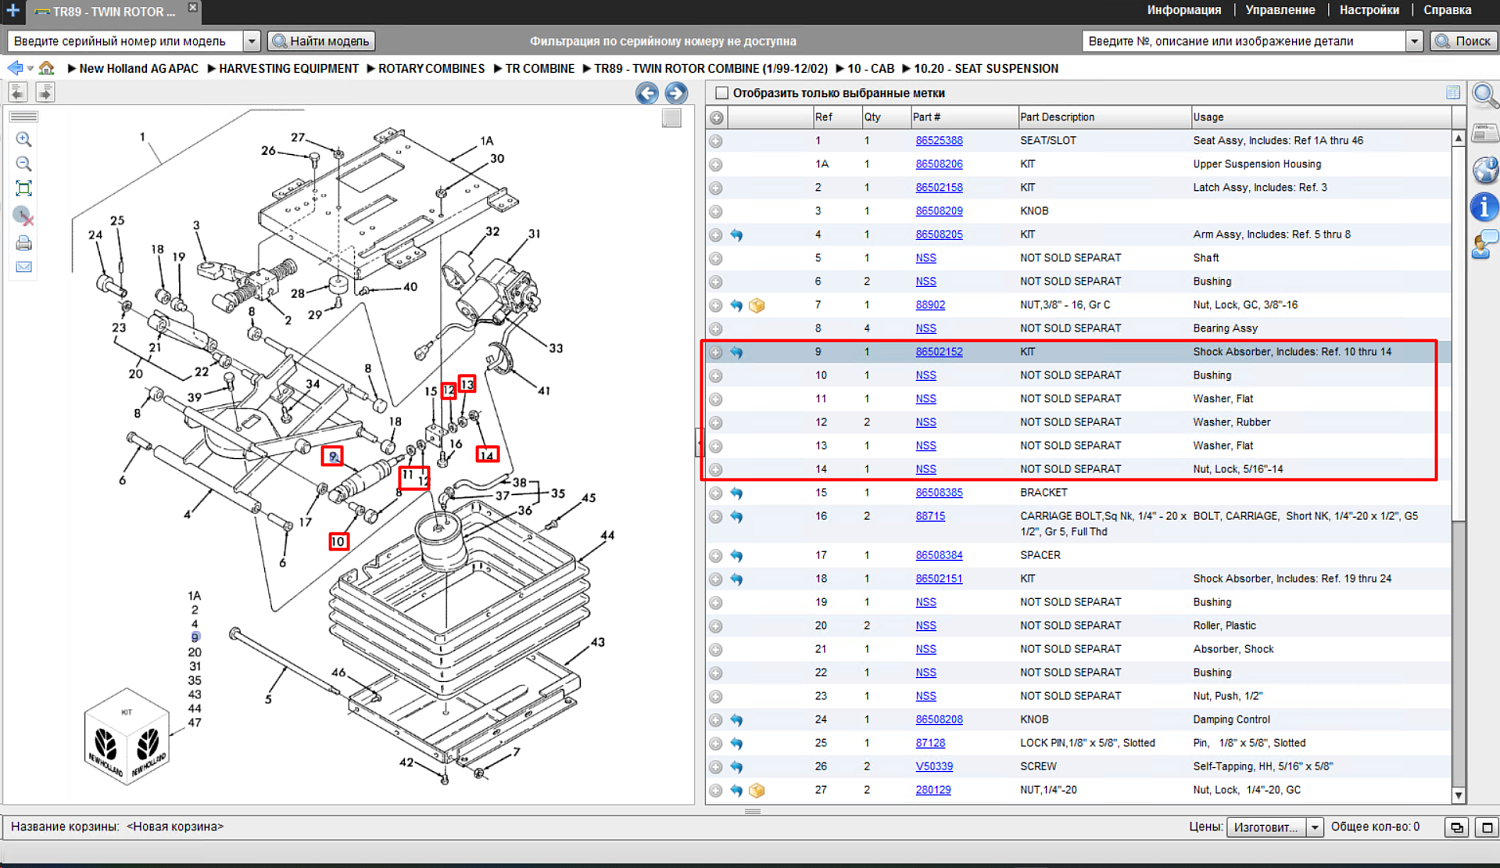Toggle the add circle for Ref 2 row

716,188
